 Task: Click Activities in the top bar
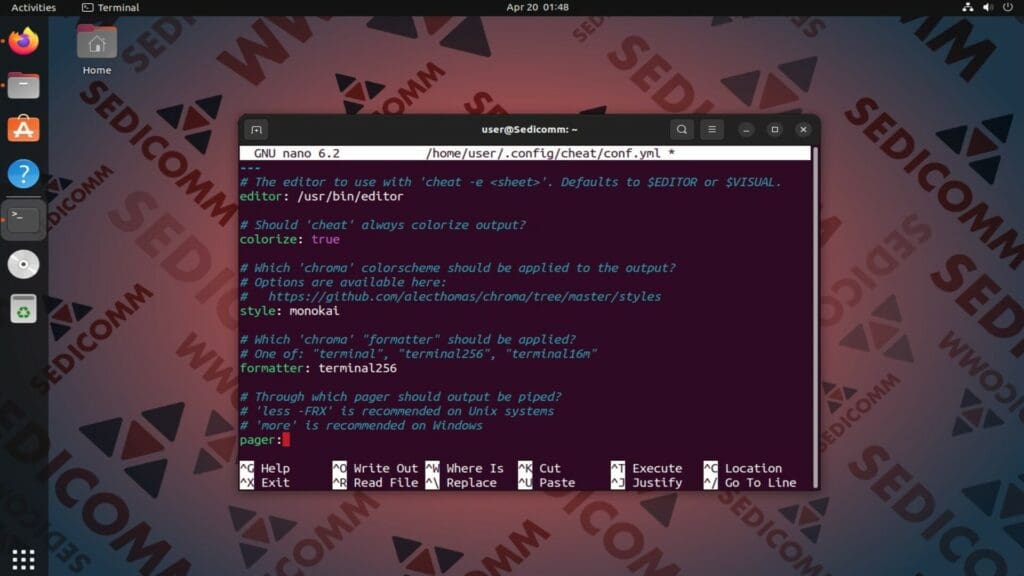click(x=33, y=7)
